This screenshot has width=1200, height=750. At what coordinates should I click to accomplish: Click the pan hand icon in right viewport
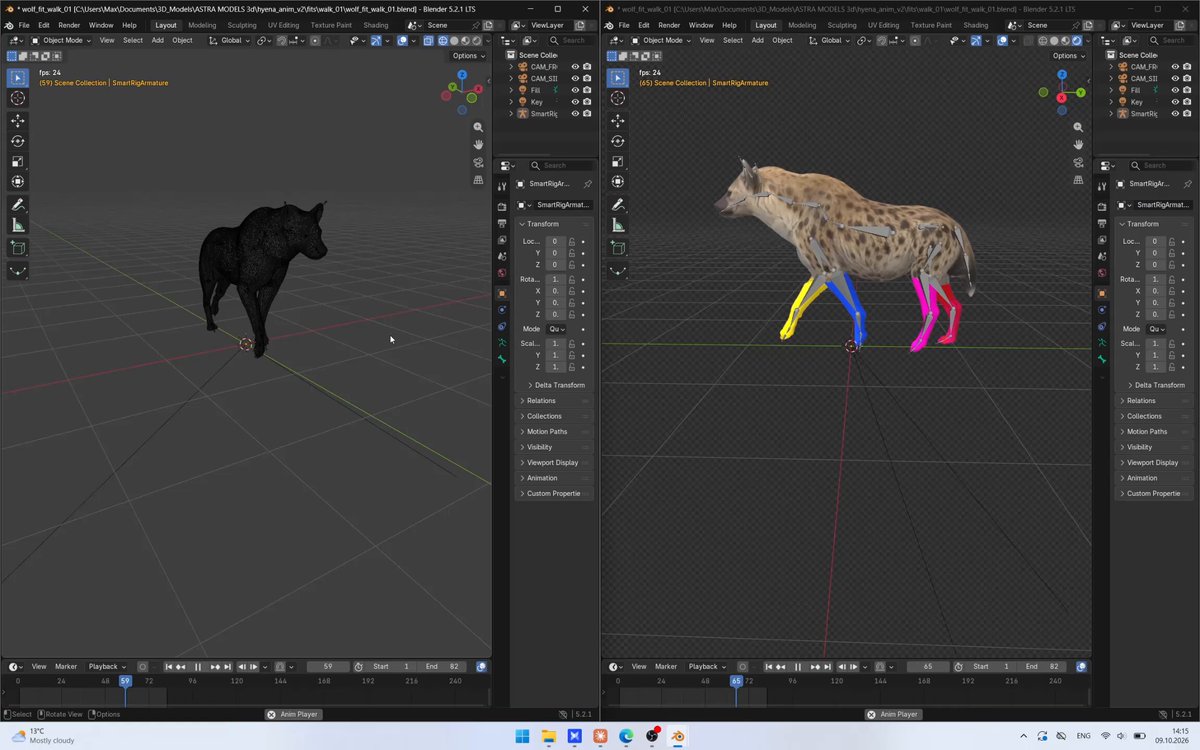click(x=1078, y=145)
